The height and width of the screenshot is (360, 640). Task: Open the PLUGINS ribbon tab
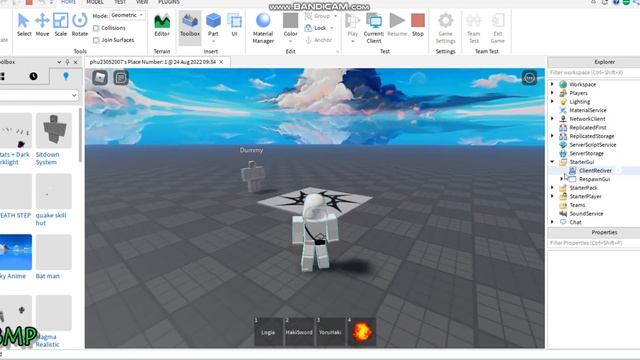click(x=169, y=2)
